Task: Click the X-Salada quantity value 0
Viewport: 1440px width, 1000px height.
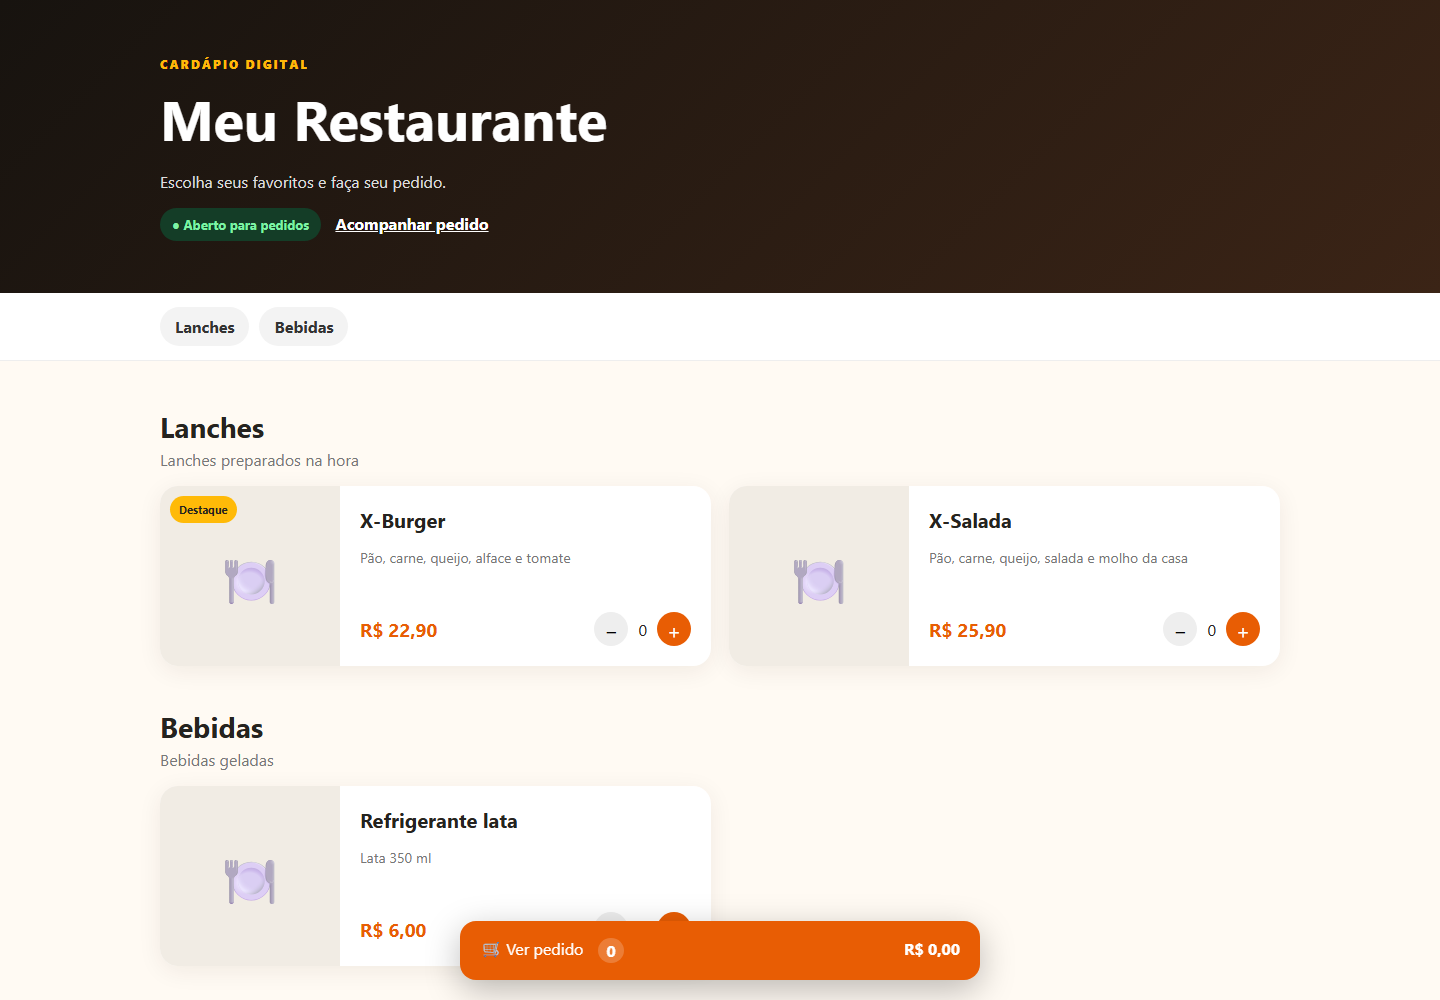Action: (1212, 630)
